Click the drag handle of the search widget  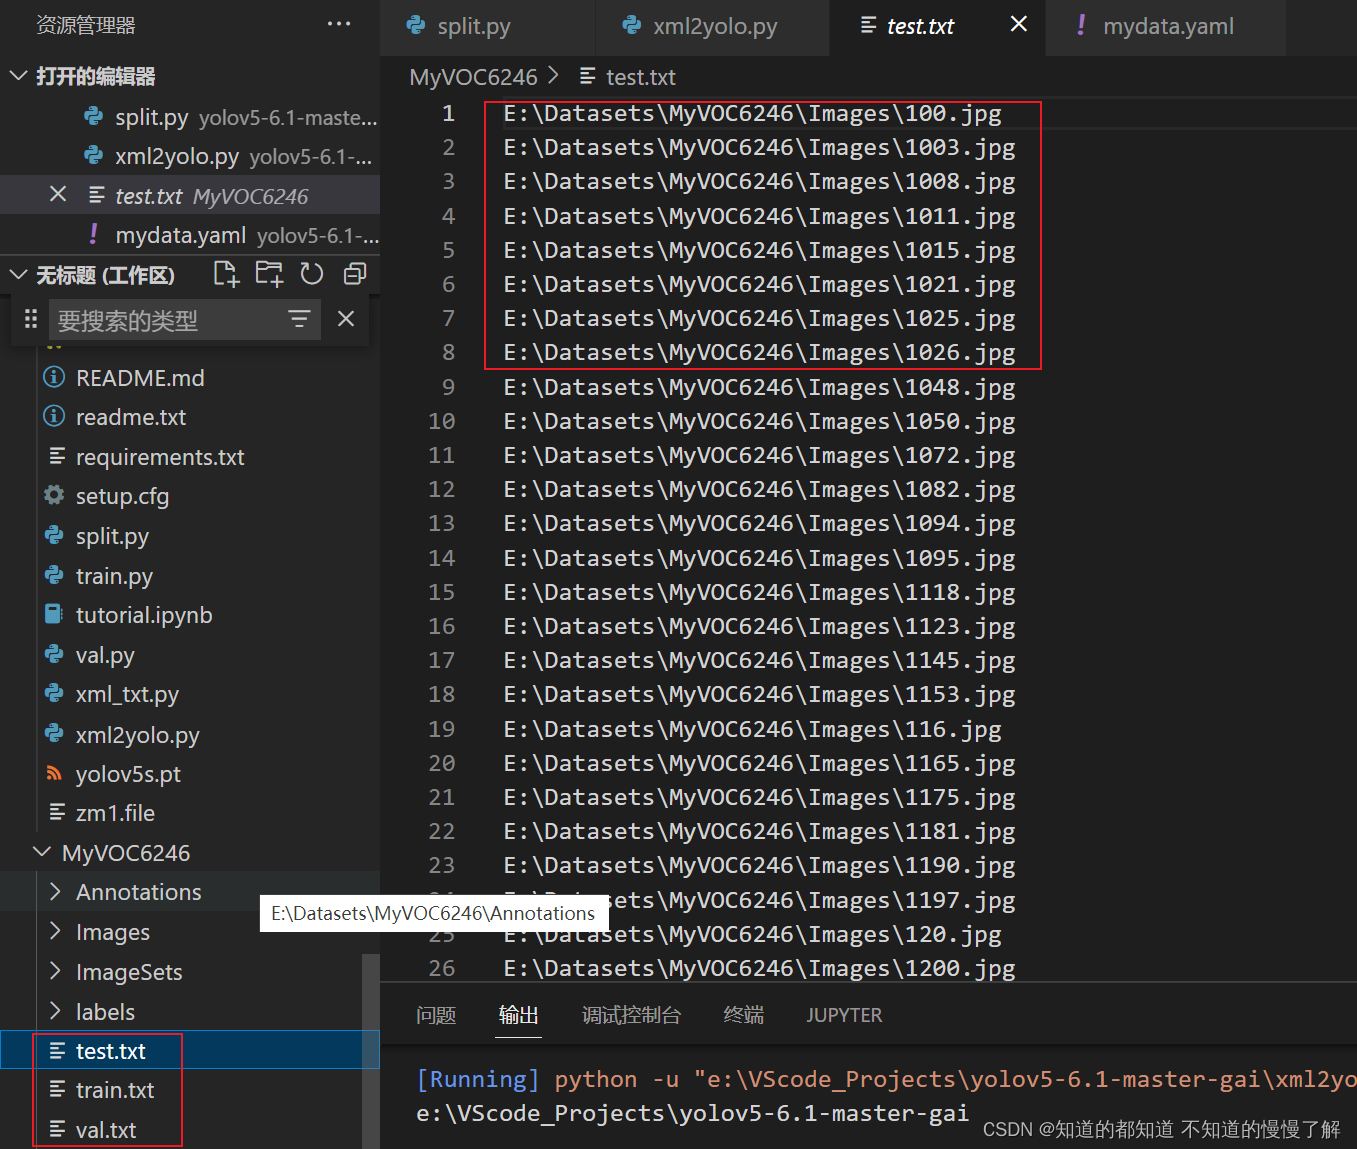click(x=31, y=319)
